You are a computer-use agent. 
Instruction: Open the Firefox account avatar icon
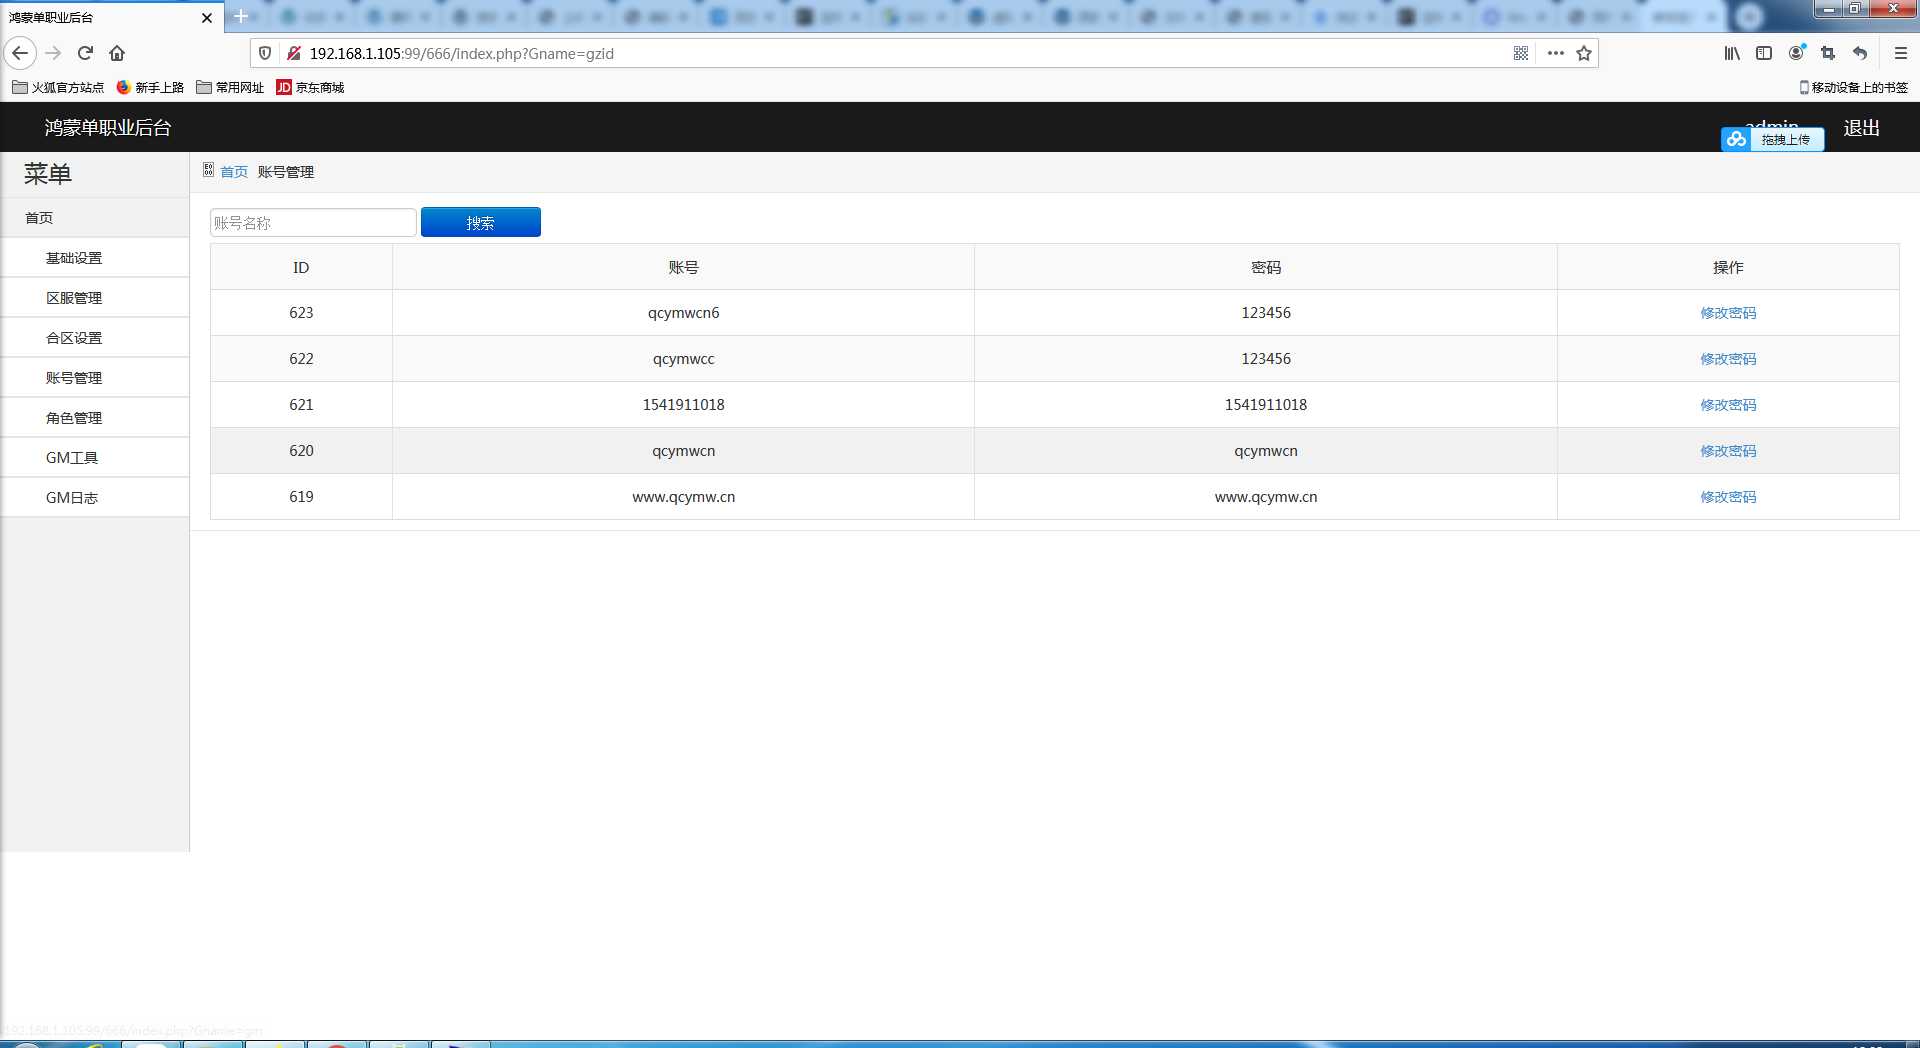(1796, 53)
